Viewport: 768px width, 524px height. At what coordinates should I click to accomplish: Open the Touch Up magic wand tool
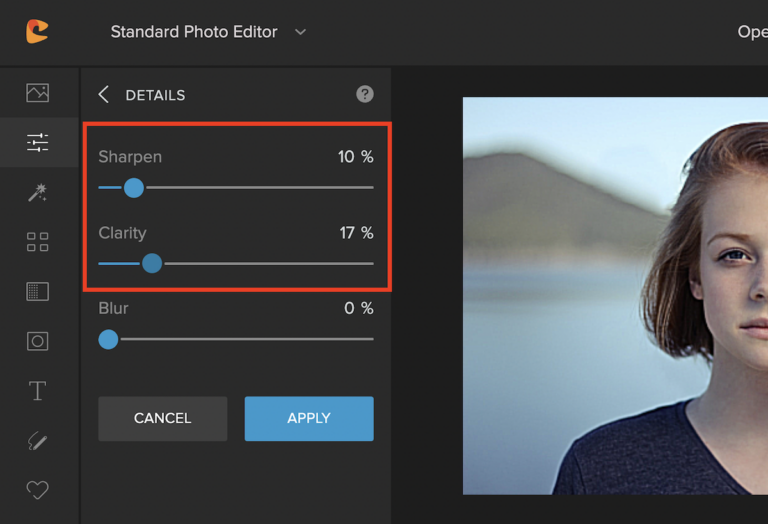38,192
